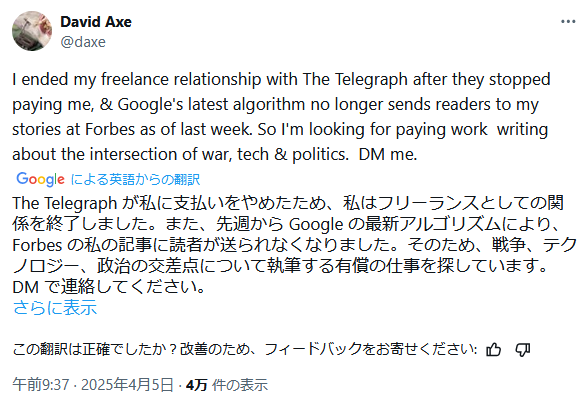Click the thumbs down translation feedback icon
The height and width of the screenshot is (405, 588).
pyautogui.click(x=522, y=350)
